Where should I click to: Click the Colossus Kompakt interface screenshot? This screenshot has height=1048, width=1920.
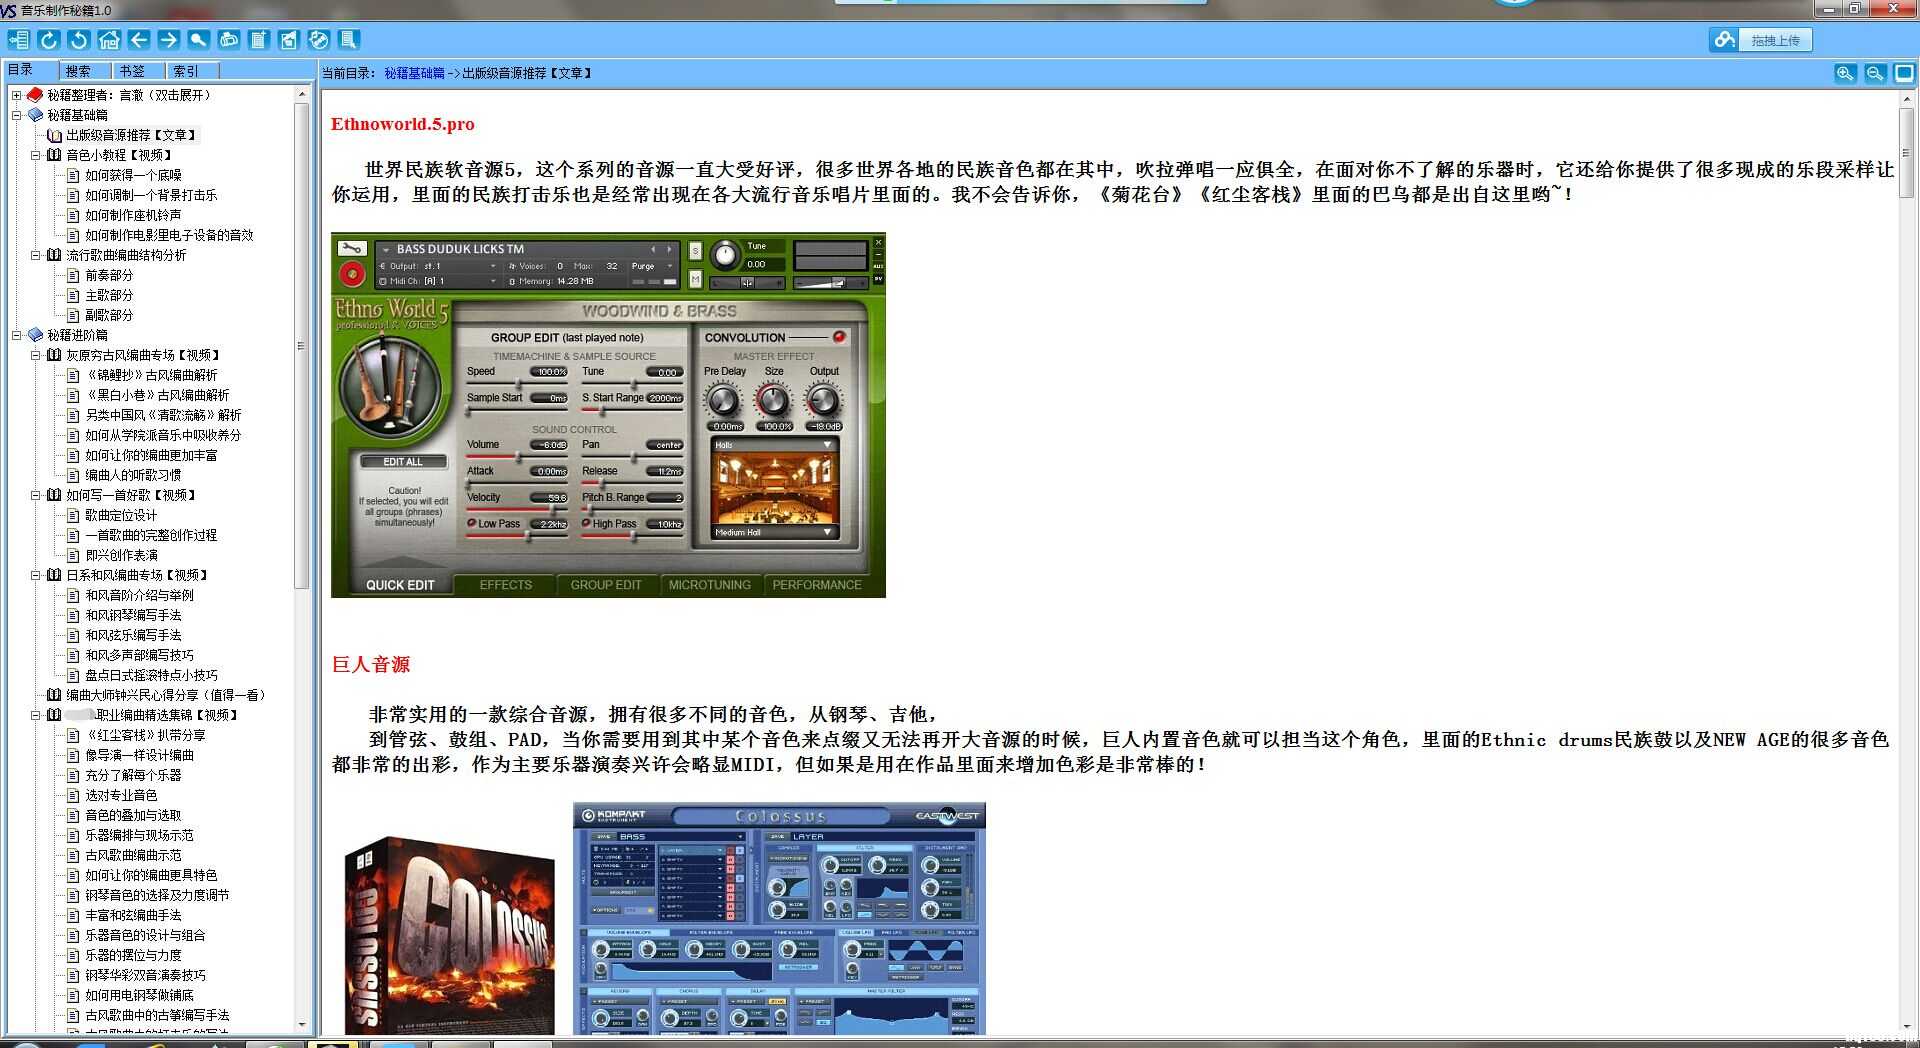(779, 918)
